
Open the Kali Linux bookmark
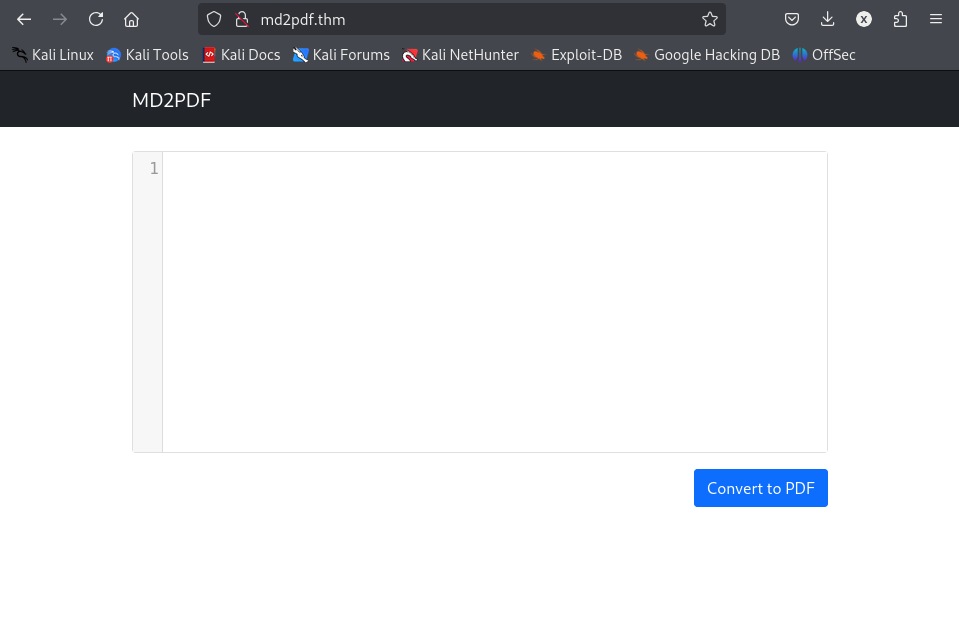click(53, 55)
